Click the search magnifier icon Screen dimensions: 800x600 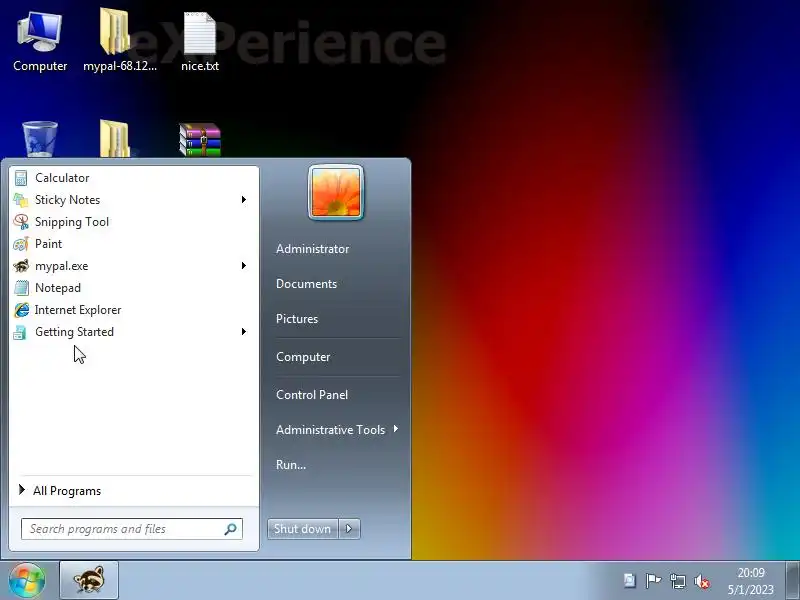tap(230, 529)
